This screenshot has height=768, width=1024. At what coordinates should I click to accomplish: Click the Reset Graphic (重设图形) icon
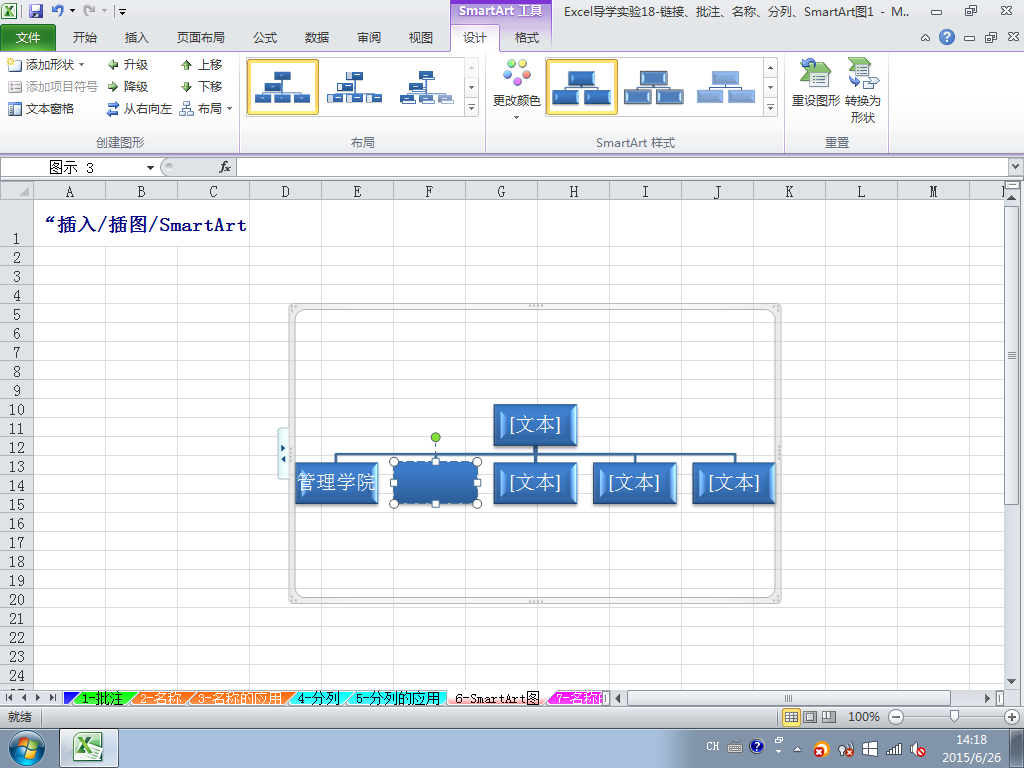815,73
